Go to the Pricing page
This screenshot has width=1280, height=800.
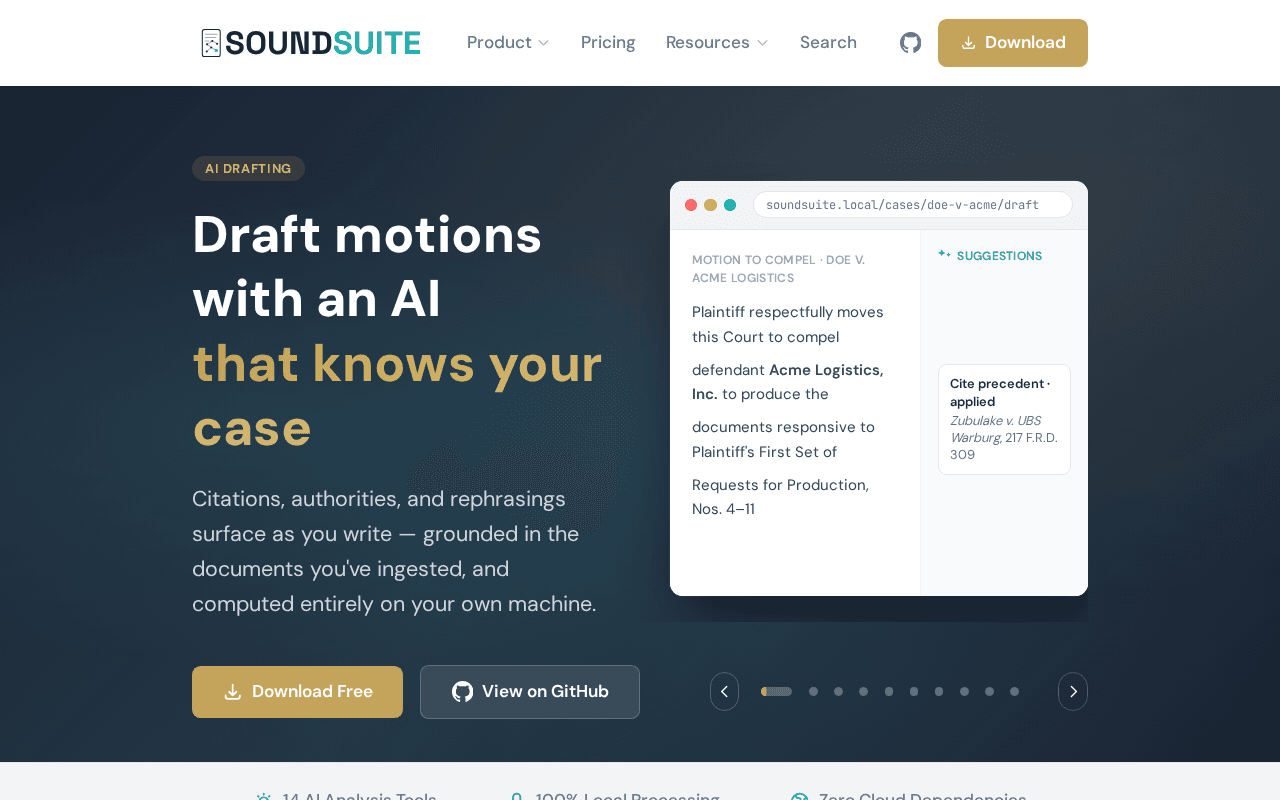point(608,43)
